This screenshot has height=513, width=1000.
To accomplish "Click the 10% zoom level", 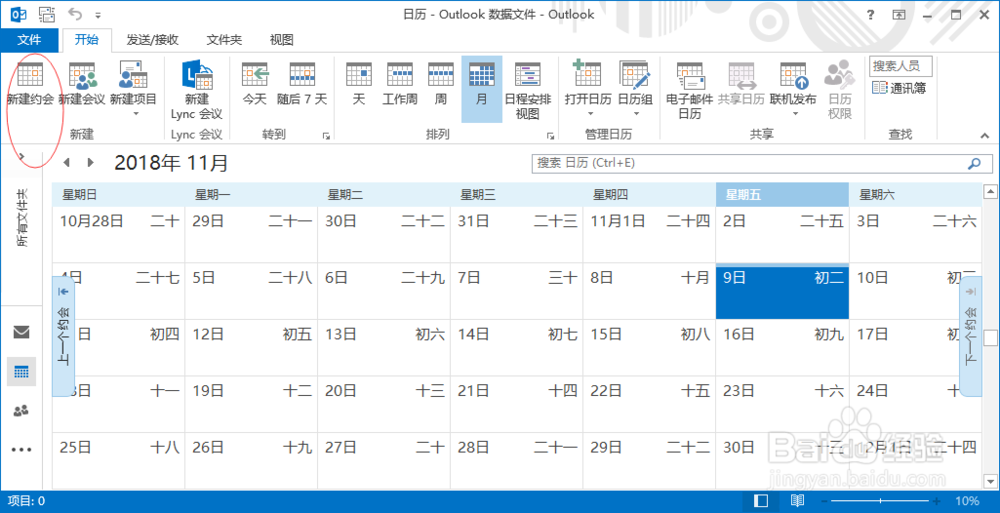I will pos(967,501).
